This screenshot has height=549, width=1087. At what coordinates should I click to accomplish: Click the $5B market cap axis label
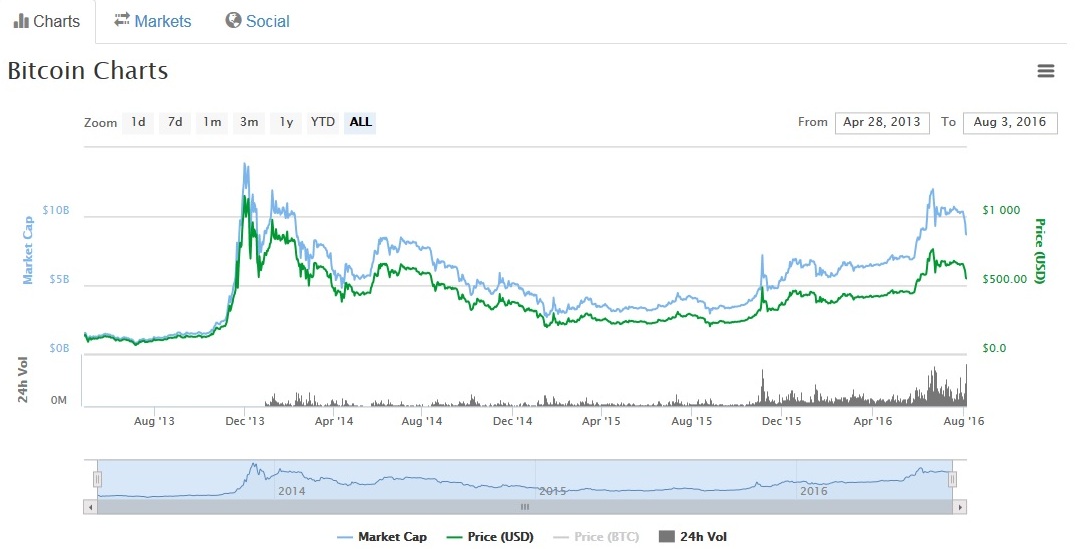coord(60,279)
